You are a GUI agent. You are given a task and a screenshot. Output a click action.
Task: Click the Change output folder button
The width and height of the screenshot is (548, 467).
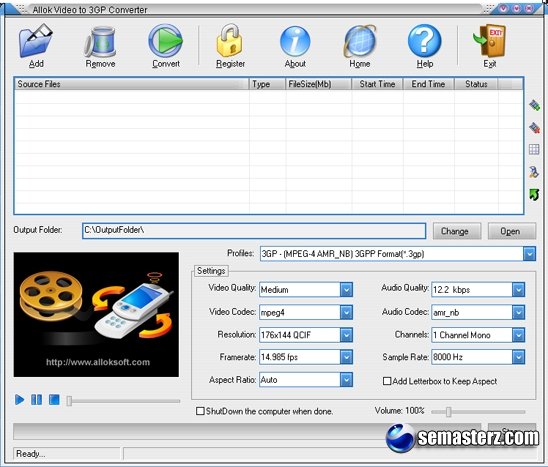[456, 231]
